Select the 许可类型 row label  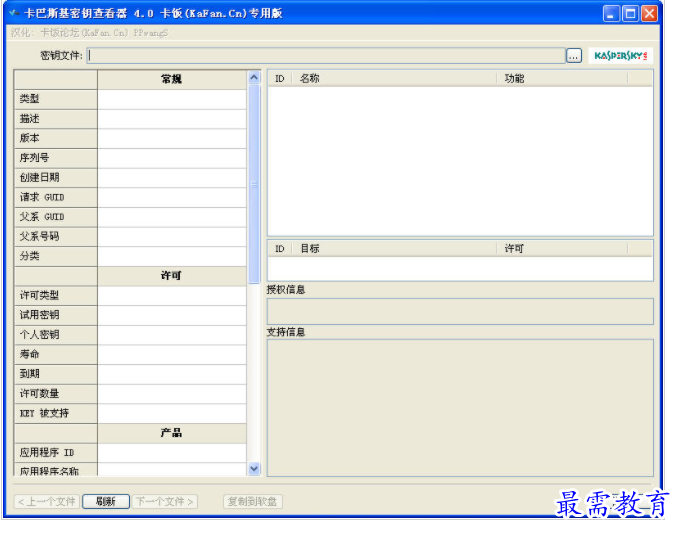pos(56,295)
